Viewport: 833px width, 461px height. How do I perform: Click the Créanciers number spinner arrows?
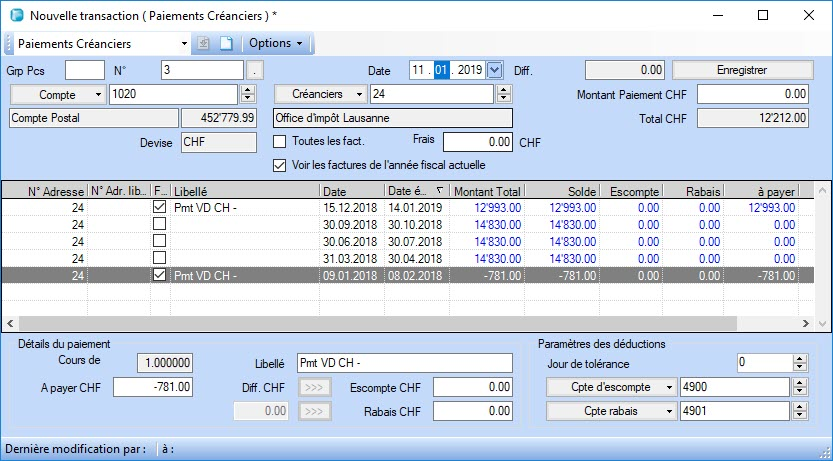coord(503,94)
